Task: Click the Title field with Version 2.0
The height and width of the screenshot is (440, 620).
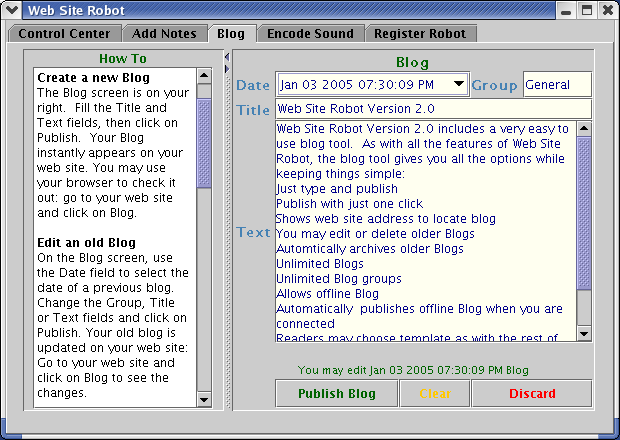Action: pyautogui.click(x=433, y=109)
